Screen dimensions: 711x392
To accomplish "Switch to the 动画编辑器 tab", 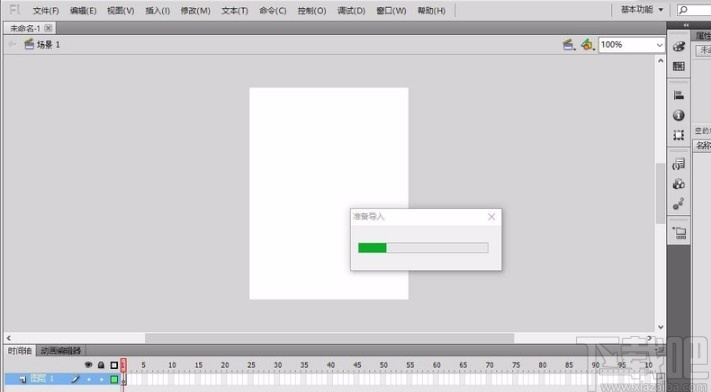I will point(61,351).
